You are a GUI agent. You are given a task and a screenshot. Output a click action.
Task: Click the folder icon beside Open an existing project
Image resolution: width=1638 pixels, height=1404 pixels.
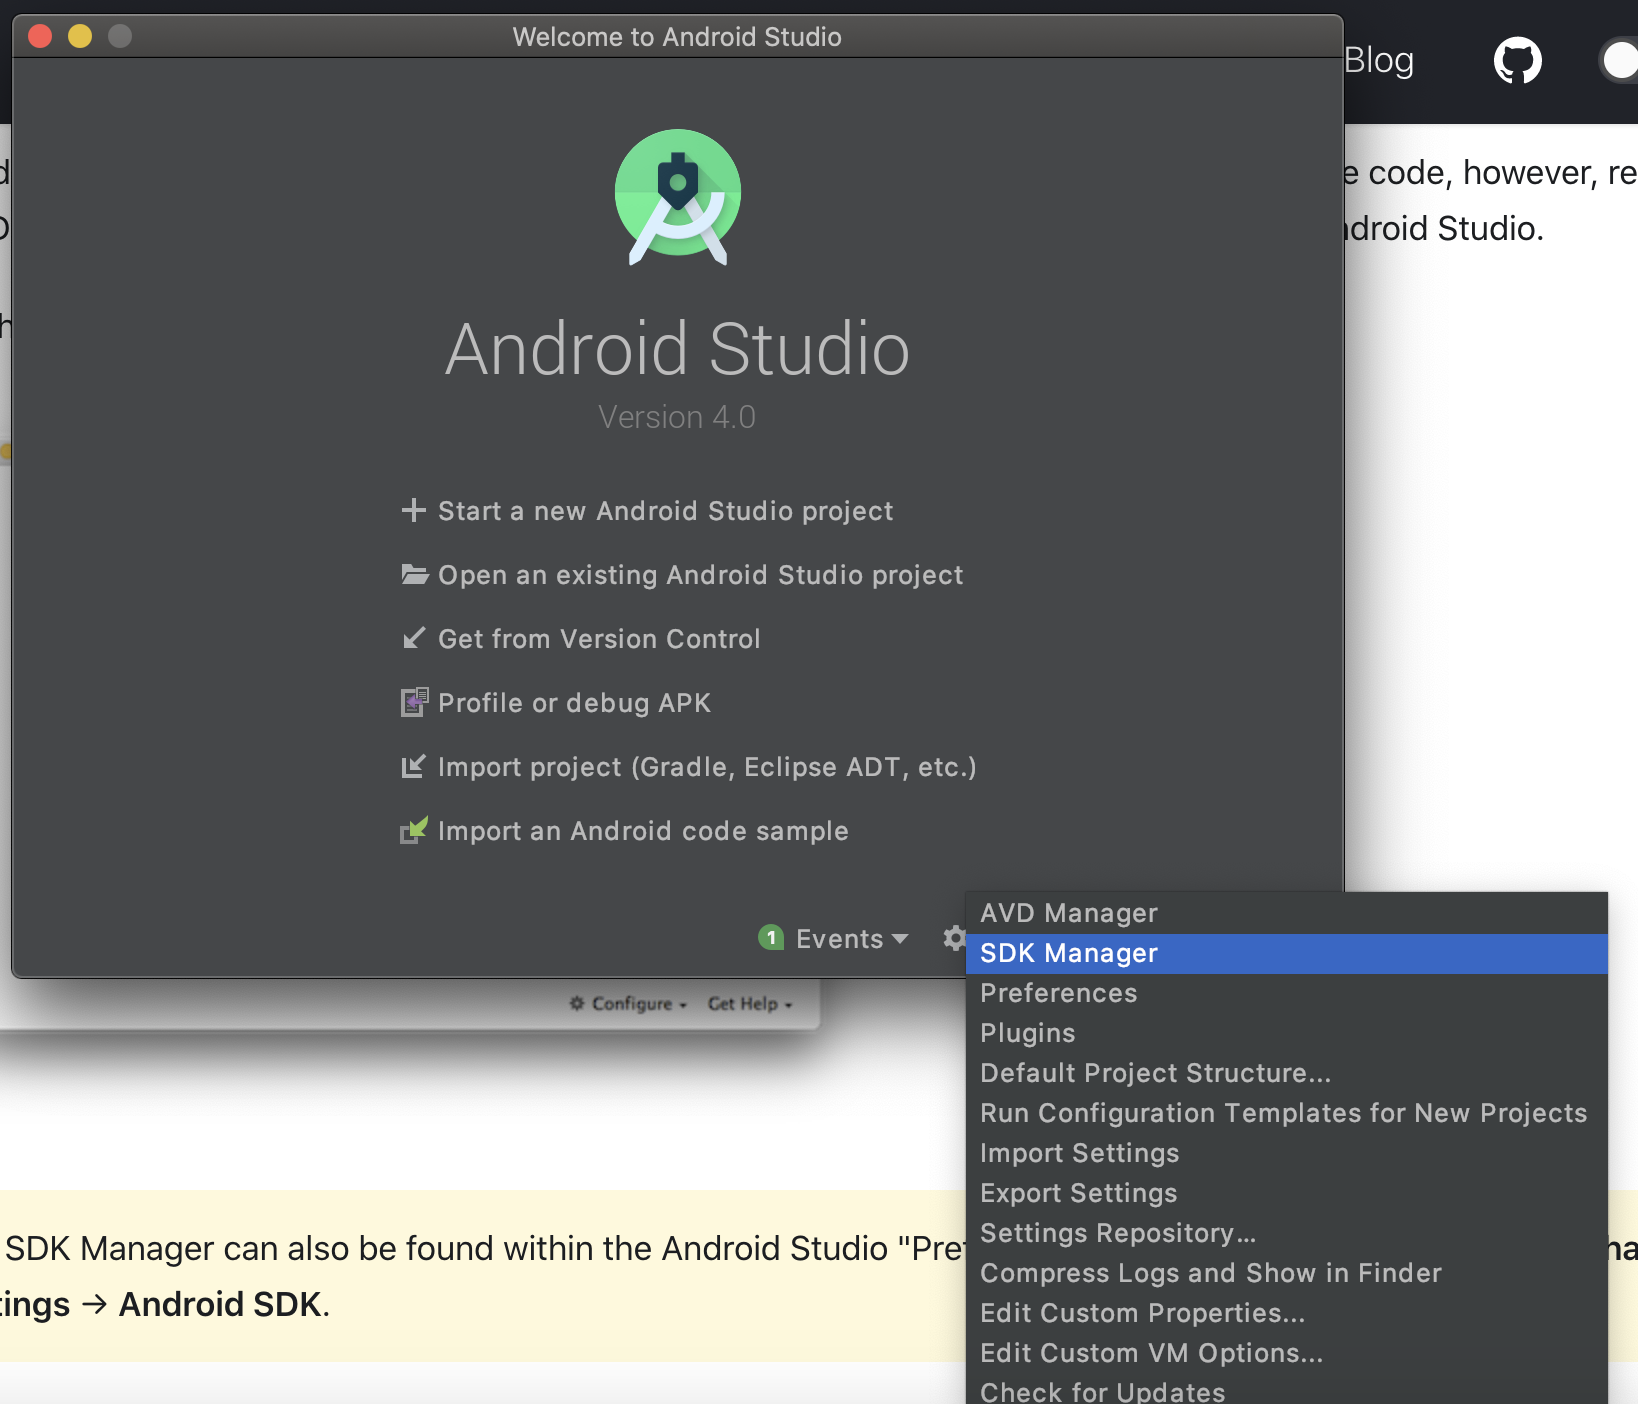[x=414, y=574]
